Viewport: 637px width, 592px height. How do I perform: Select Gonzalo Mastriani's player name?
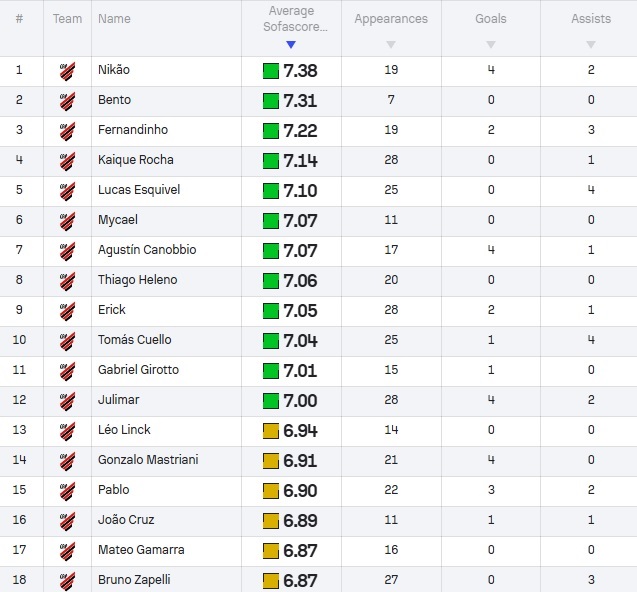pos(148,460)
